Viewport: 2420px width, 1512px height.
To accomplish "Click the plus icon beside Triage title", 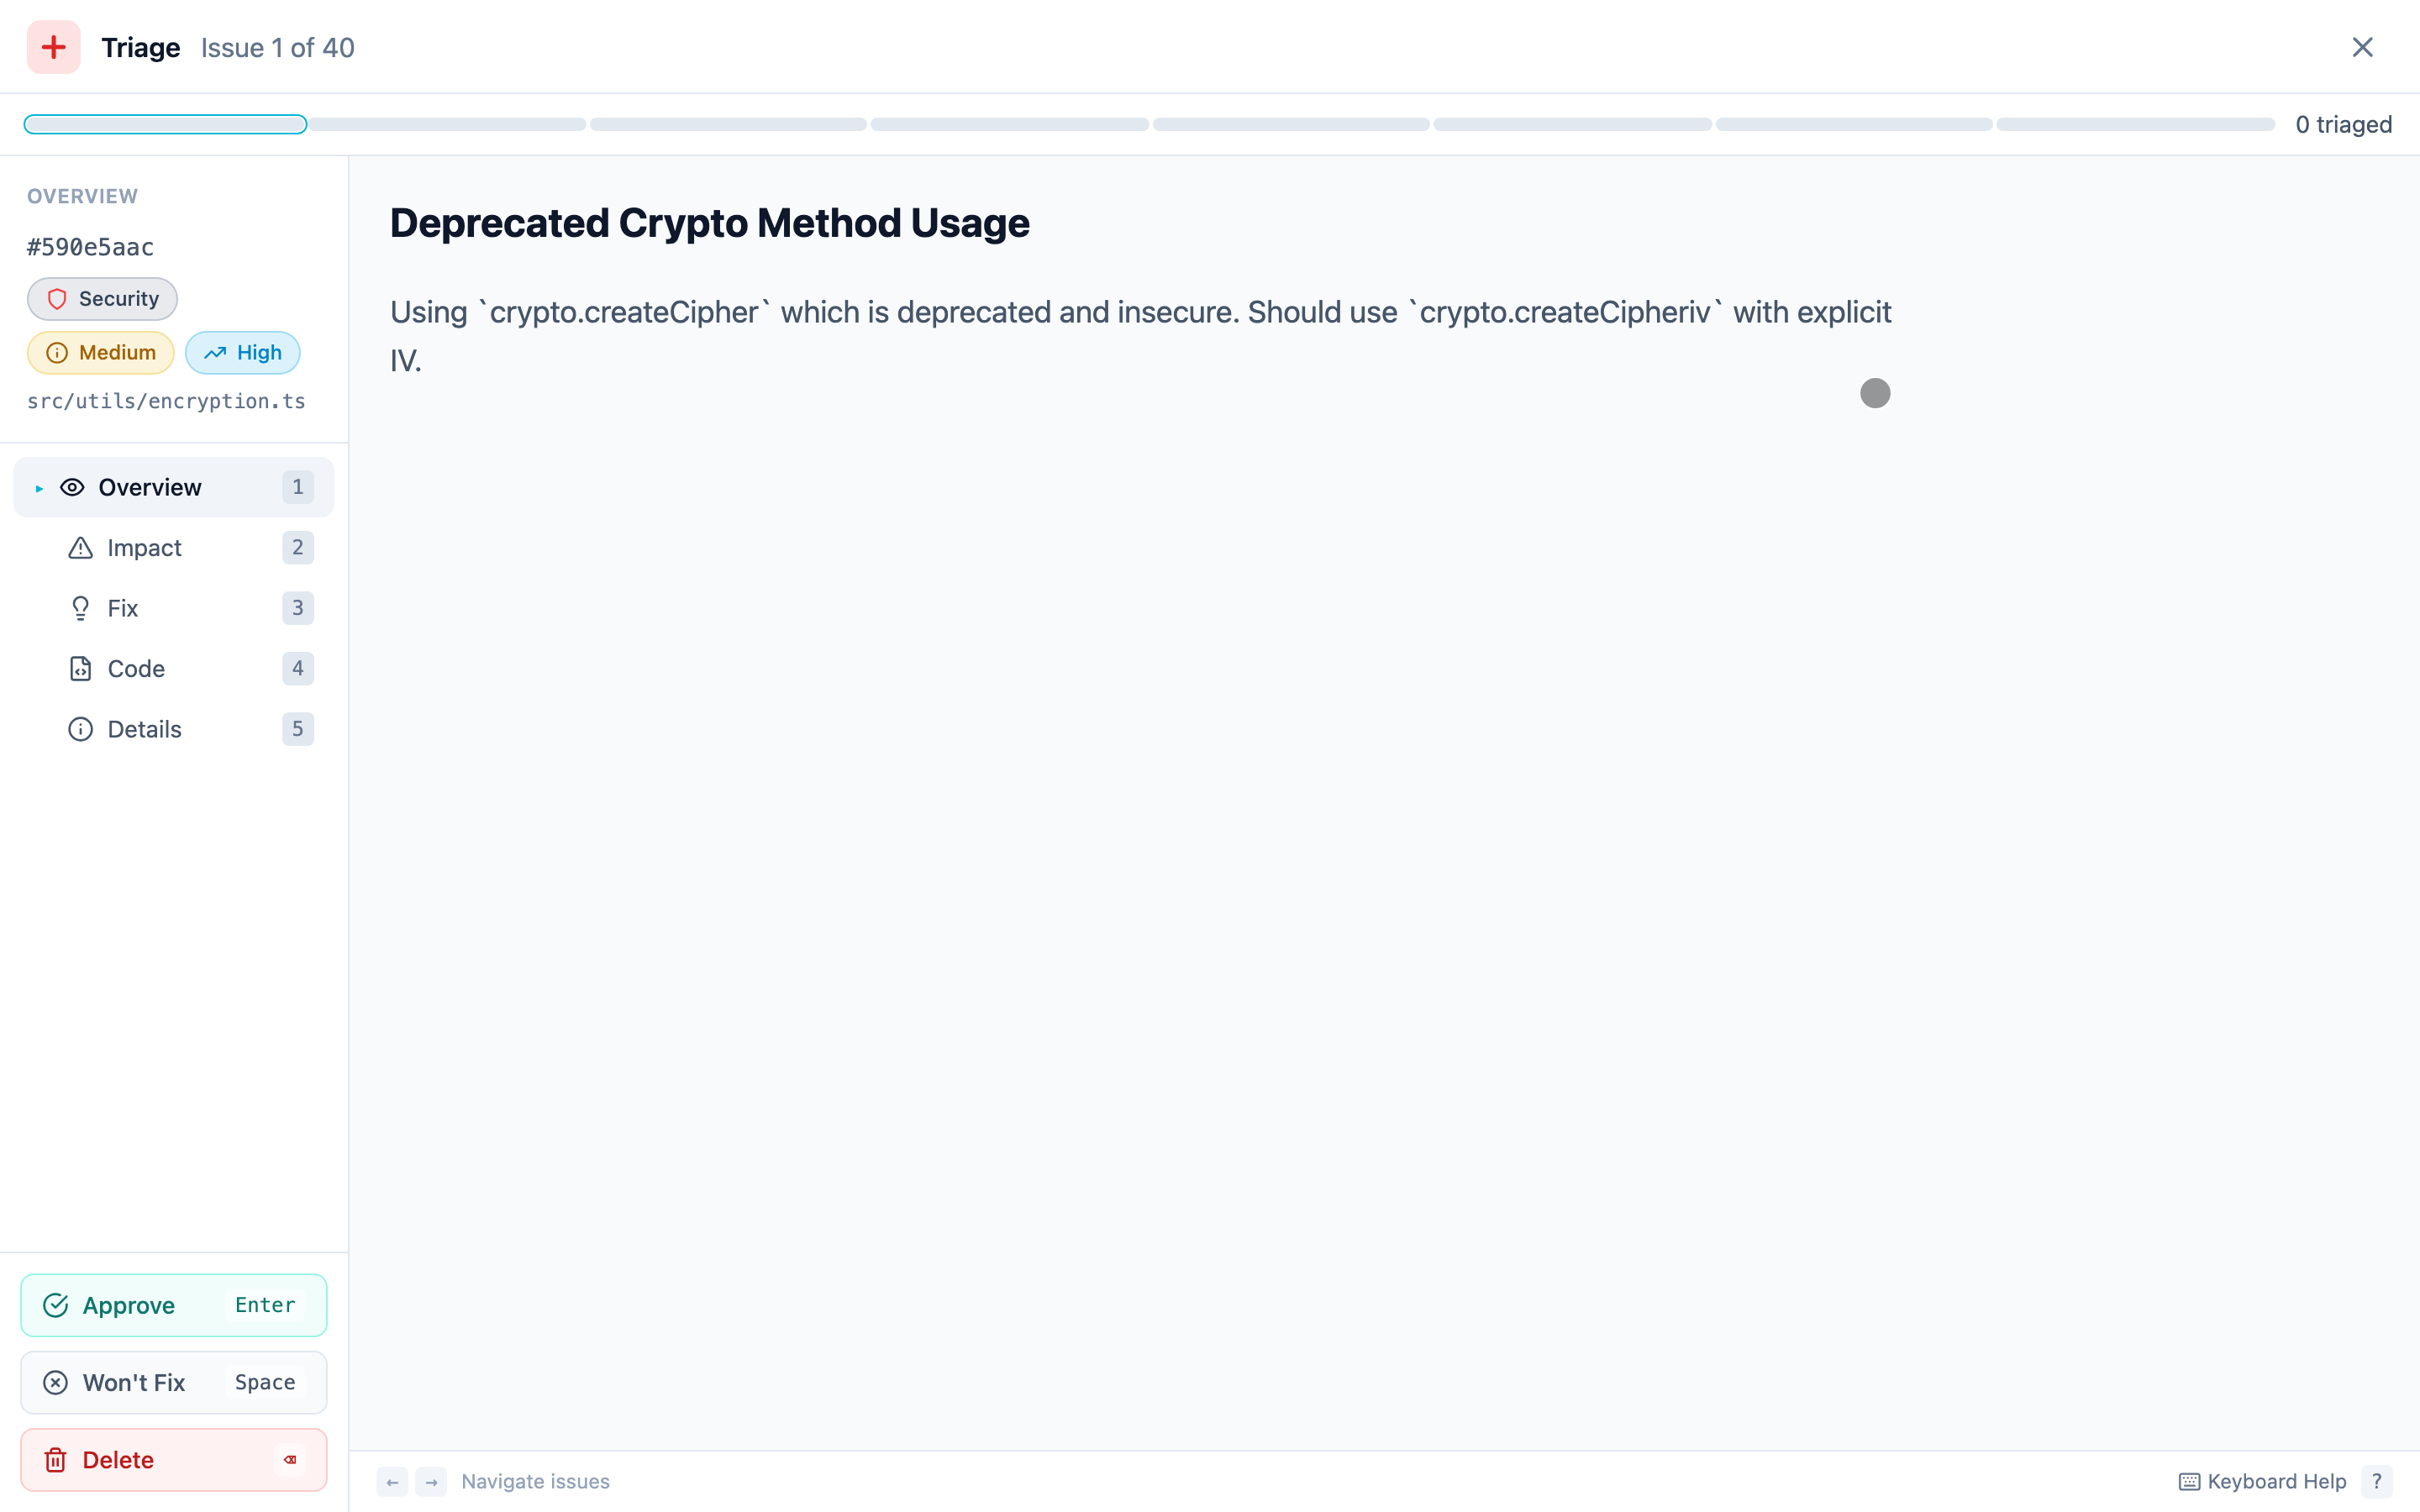I will click(x=53, y=46).
